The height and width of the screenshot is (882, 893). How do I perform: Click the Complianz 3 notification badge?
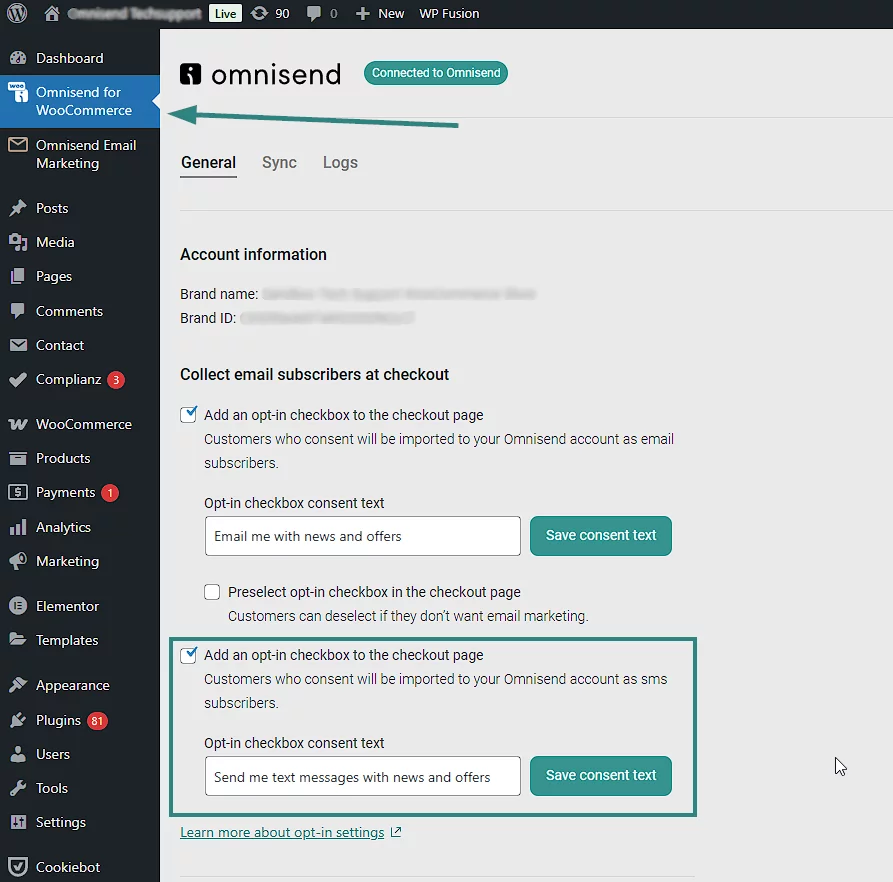[116, 380]
